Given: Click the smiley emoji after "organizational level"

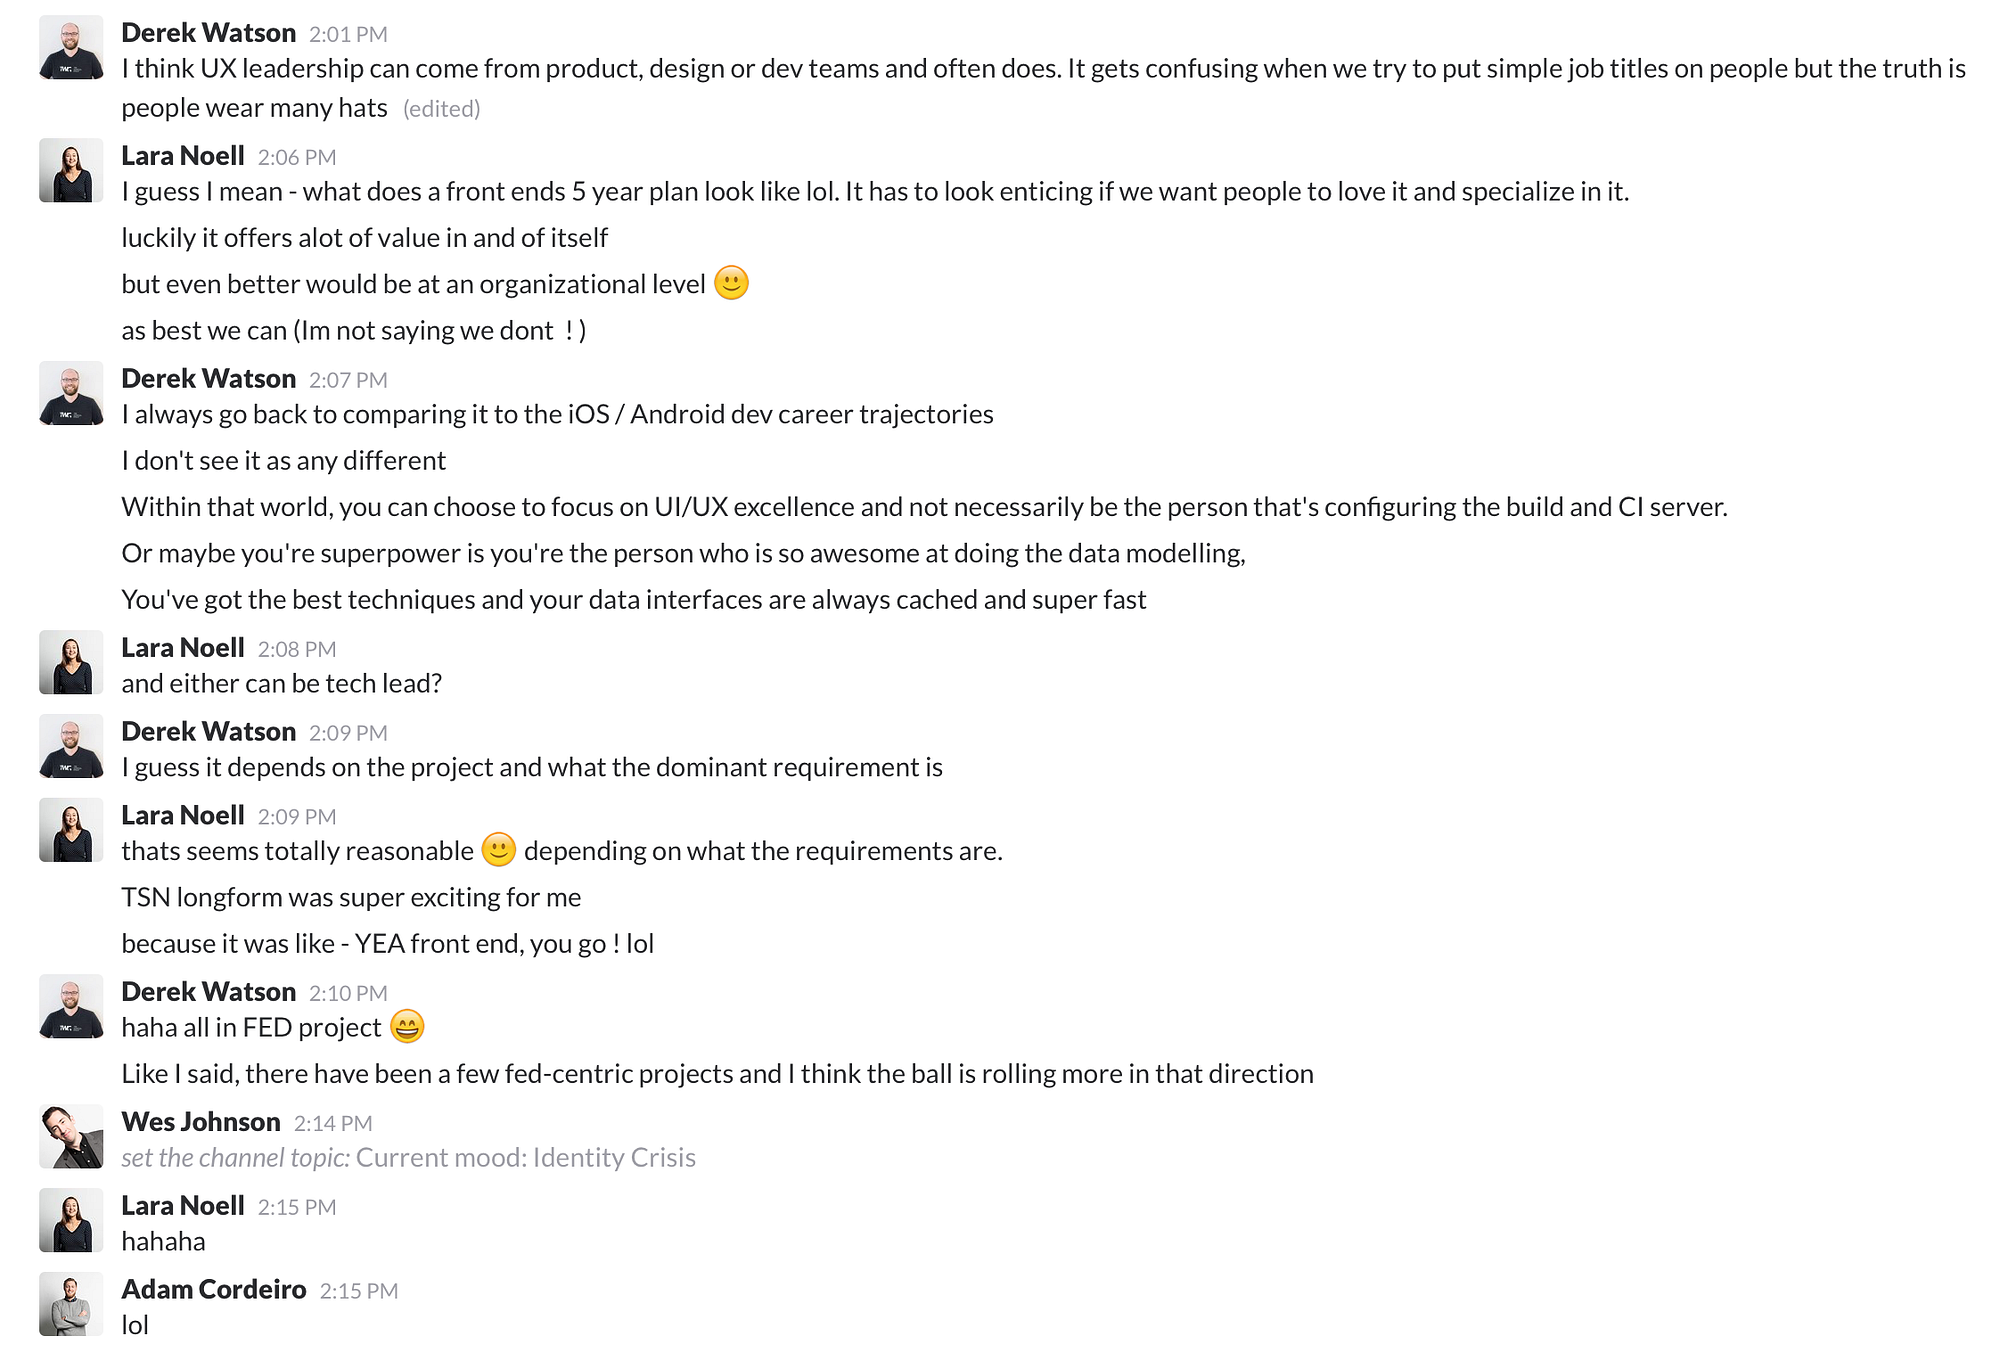Looking at the screenshot, I should click(731, 283).
